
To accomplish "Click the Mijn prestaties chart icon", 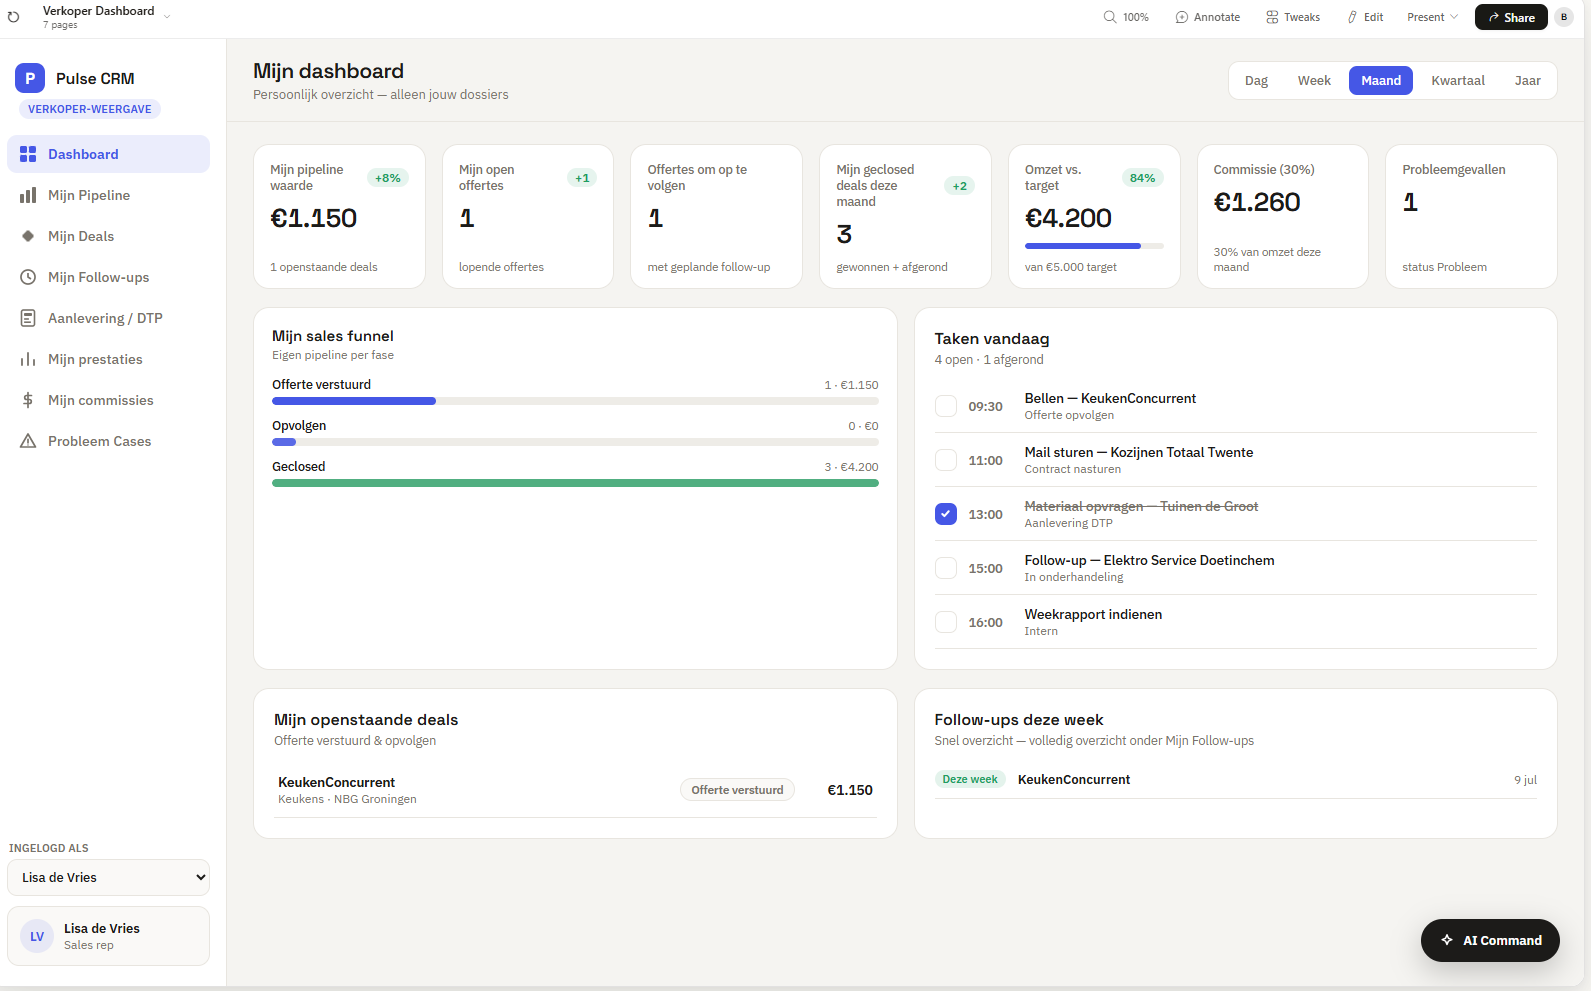I will (28, 359).
